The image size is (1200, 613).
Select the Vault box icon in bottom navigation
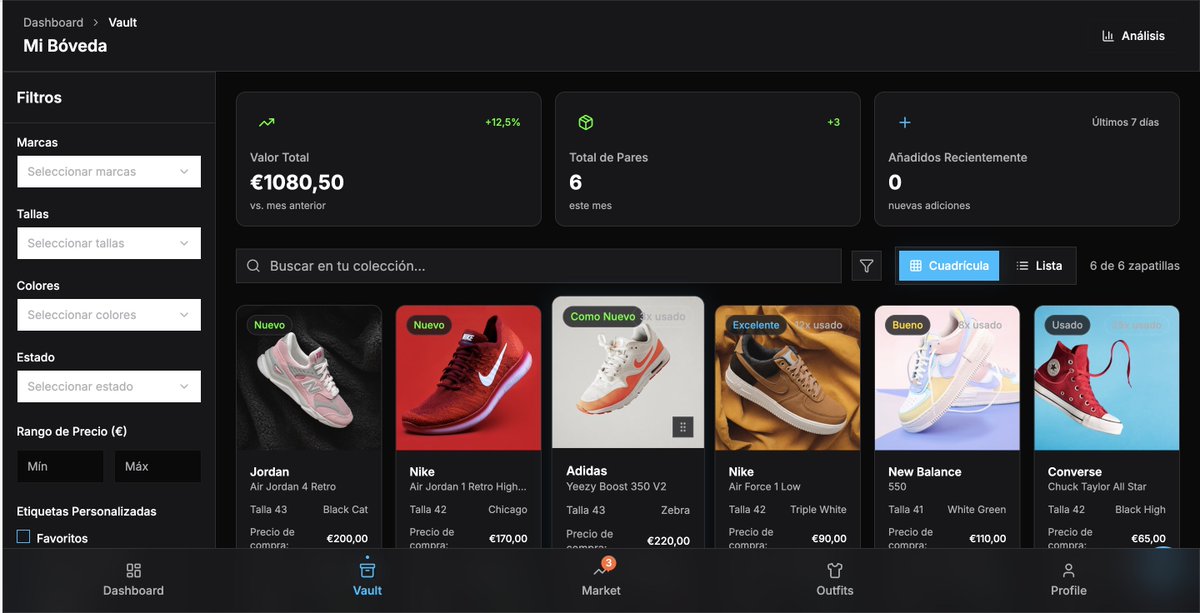pyautogui.click(x=367, y=570)
